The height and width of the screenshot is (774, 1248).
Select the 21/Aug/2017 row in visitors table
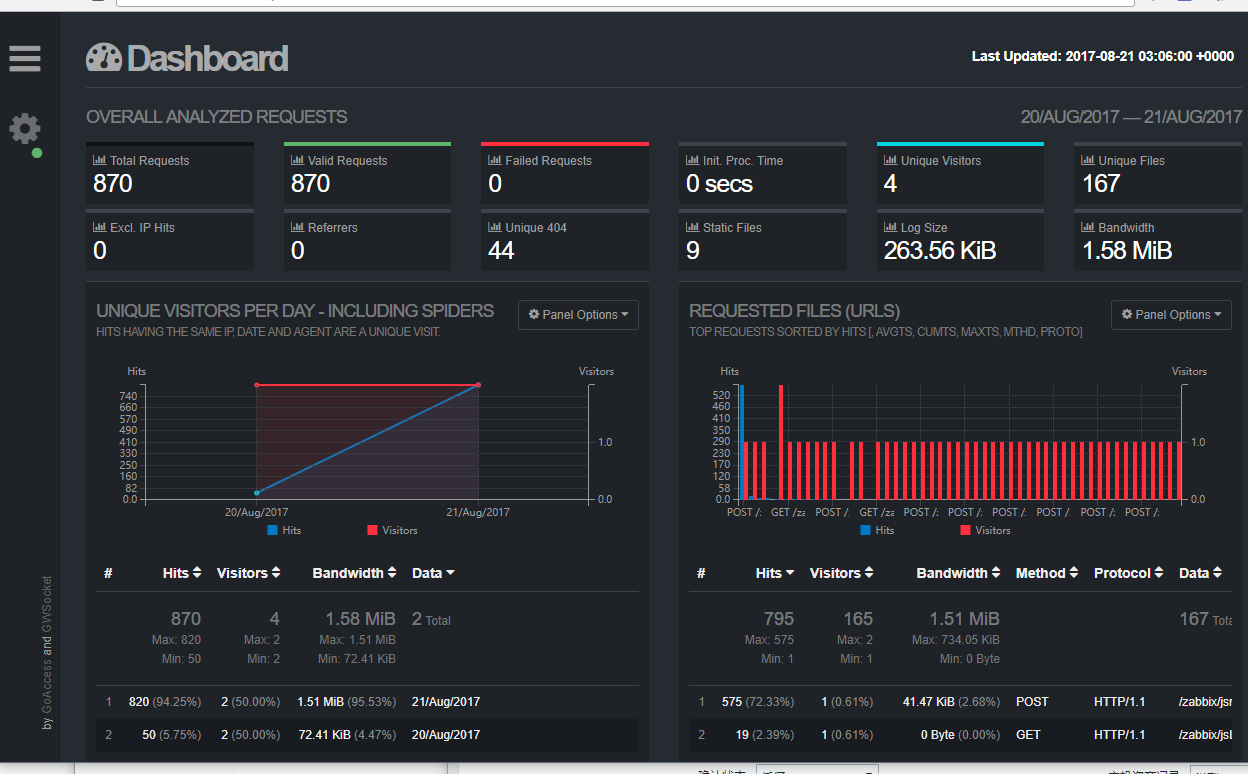[x=367, y=702]
